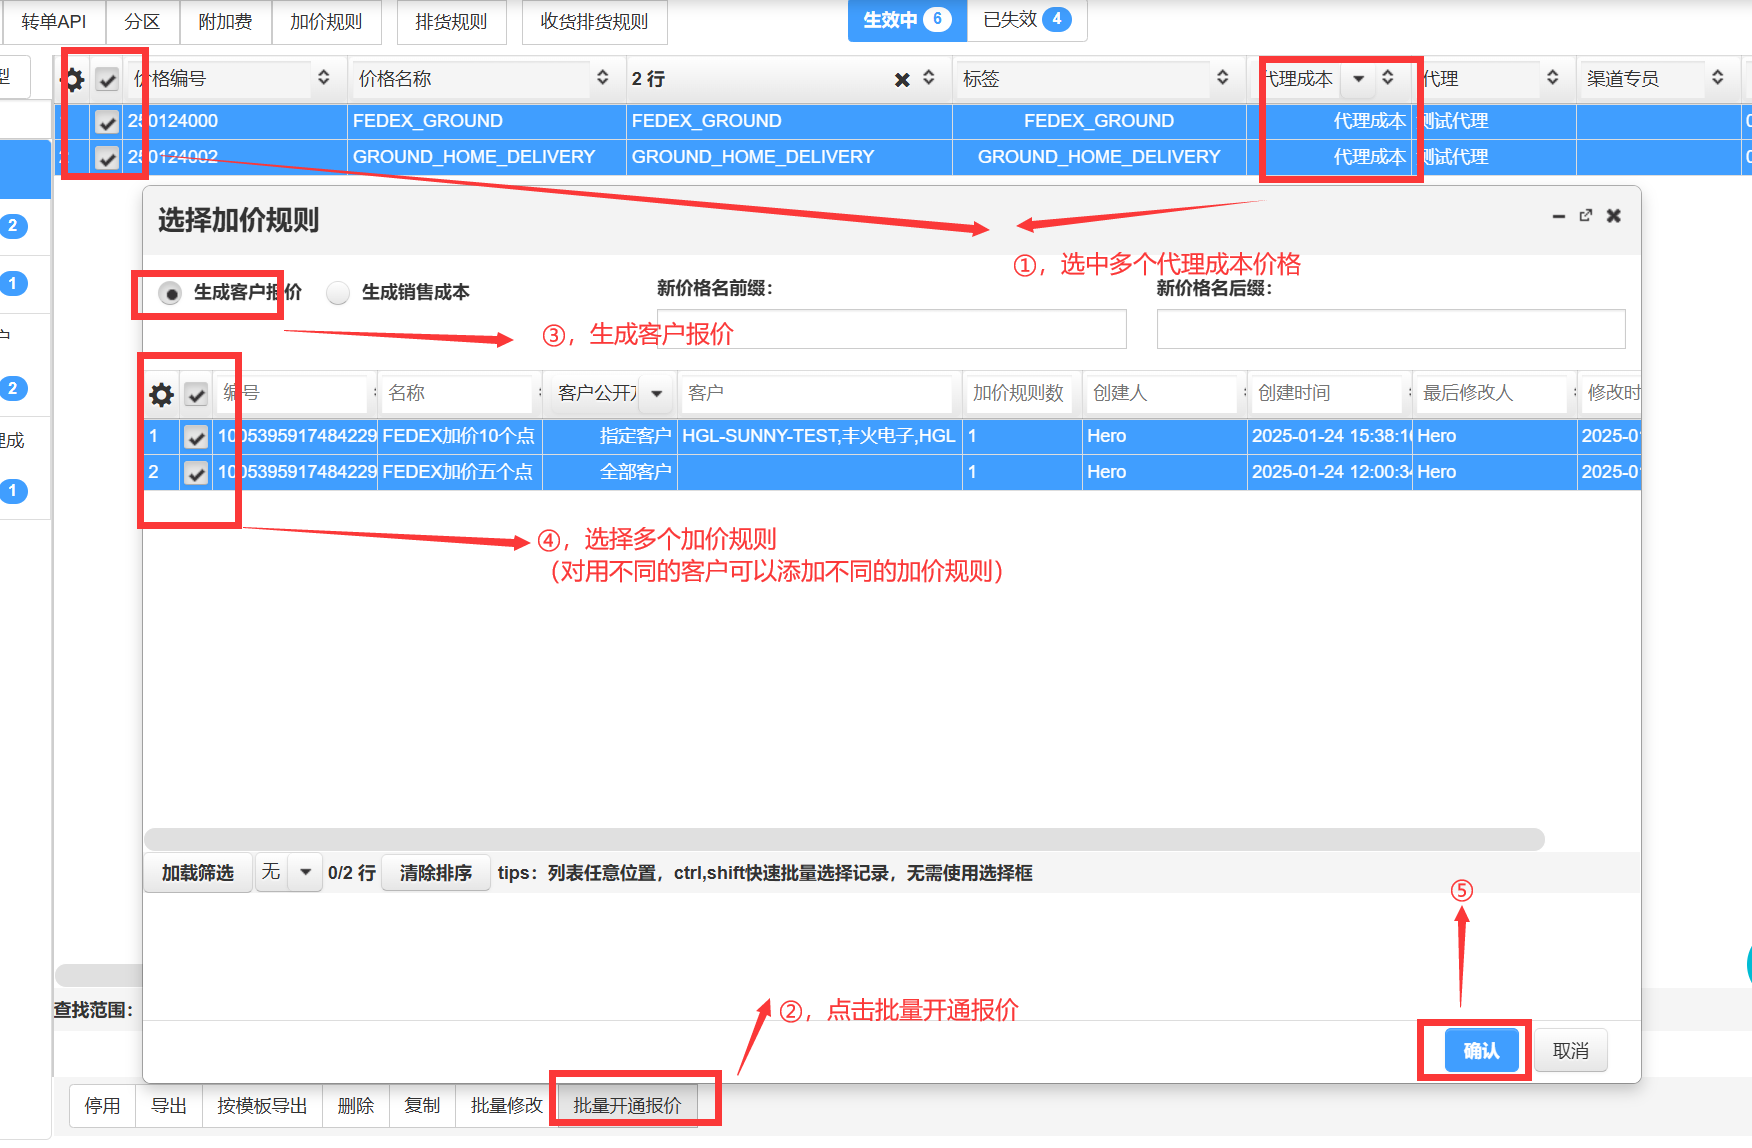Screen dimensions: 1752x1148
Task: Toggle select-all checkbox in rule list
Action: (196, 394)
